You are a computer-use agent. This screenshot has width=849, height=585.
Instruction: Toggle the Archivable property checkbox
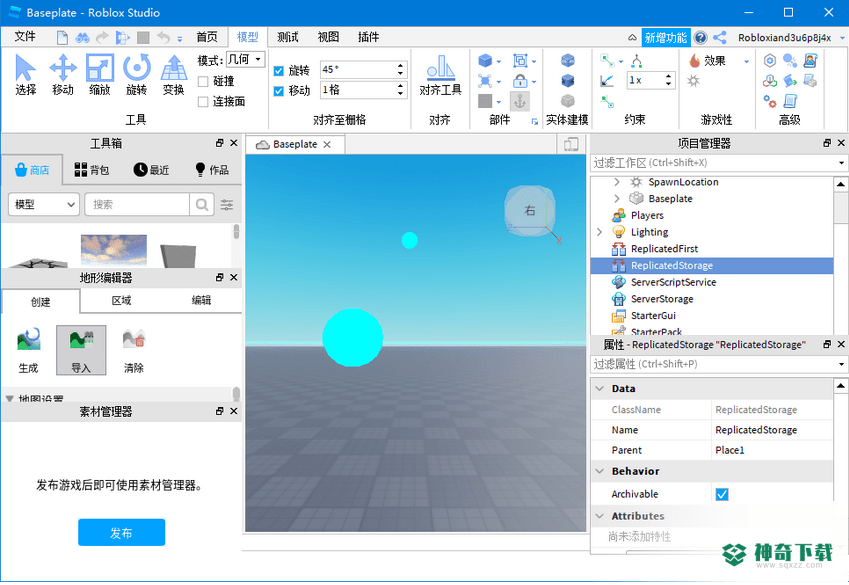[722, 494]
